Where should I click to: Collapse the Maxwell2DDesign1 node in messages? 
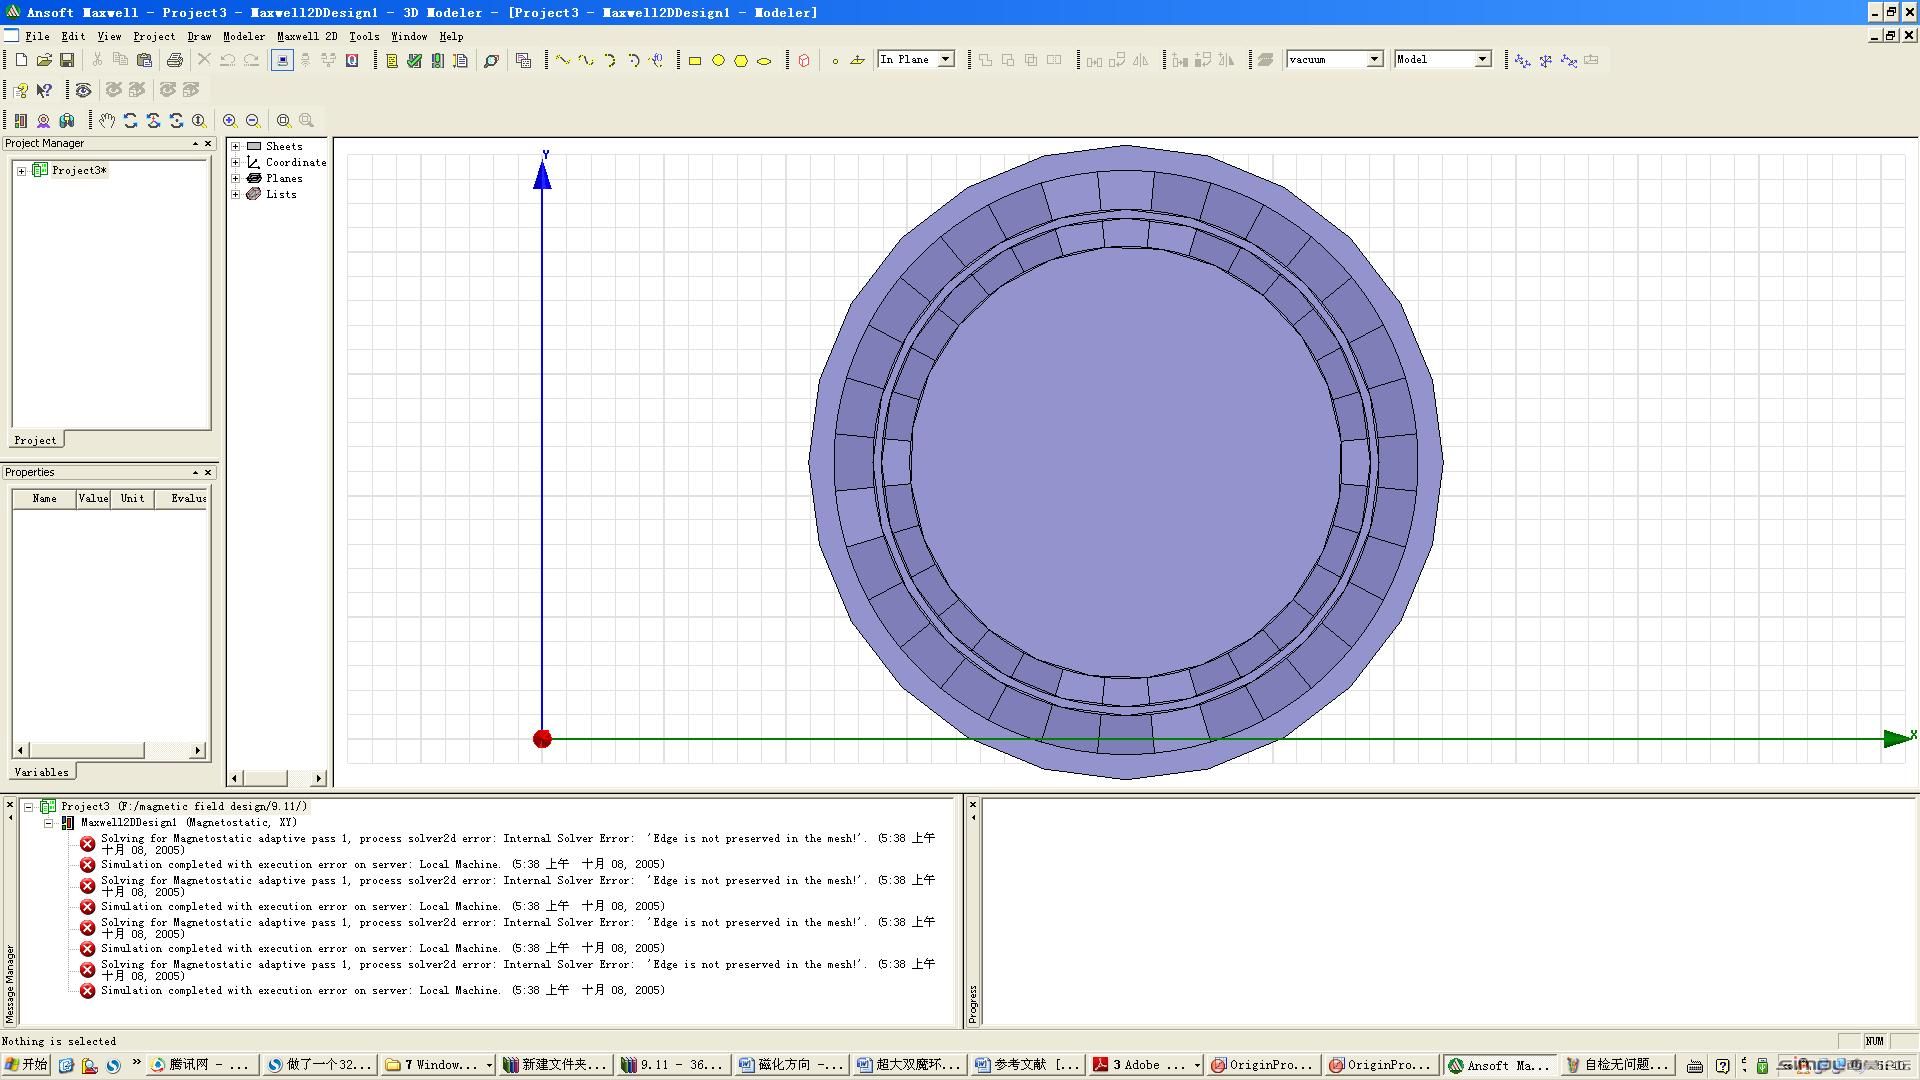click(48, 823)
